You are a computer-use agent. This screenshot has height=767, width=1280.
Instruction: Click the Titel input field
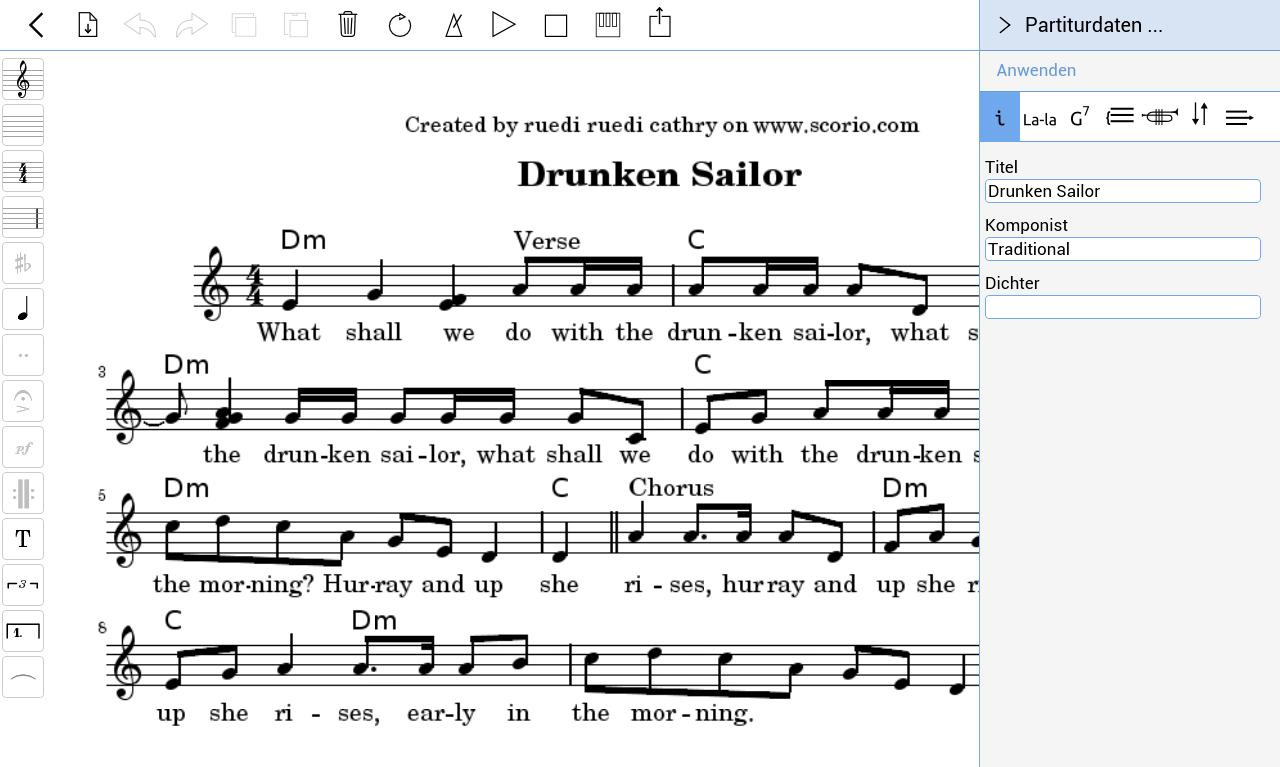click(x=1122, y=191)
